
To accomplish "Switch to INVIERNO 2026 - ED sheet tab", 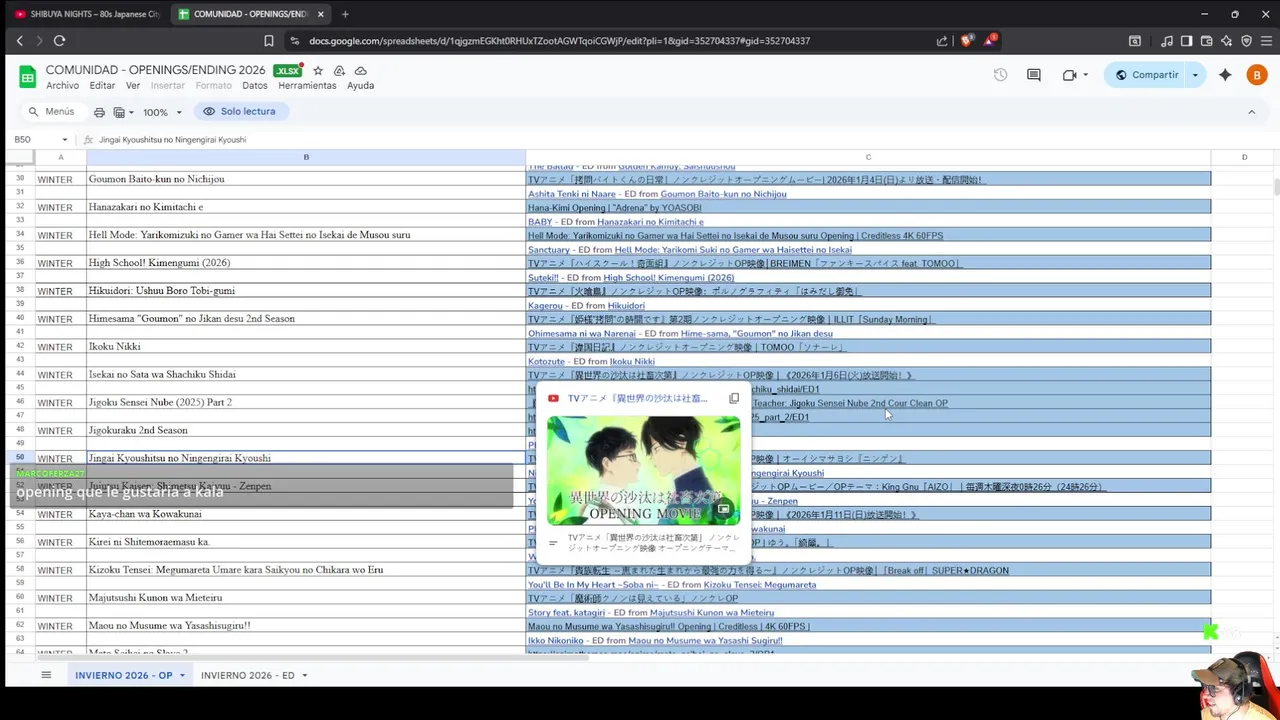I will click(247, 676).
